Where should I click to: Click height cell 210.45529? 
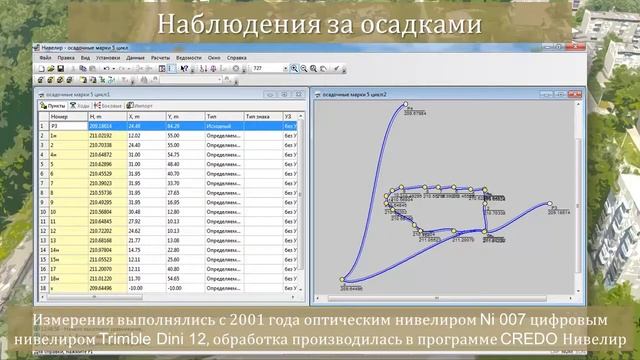(108, 173)
